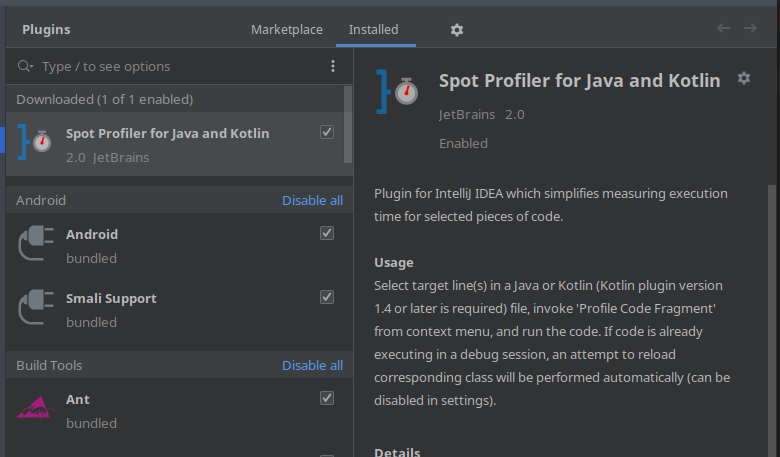Click the Smali Support plug icon
The image size is (780, 457).
[36, 310]
